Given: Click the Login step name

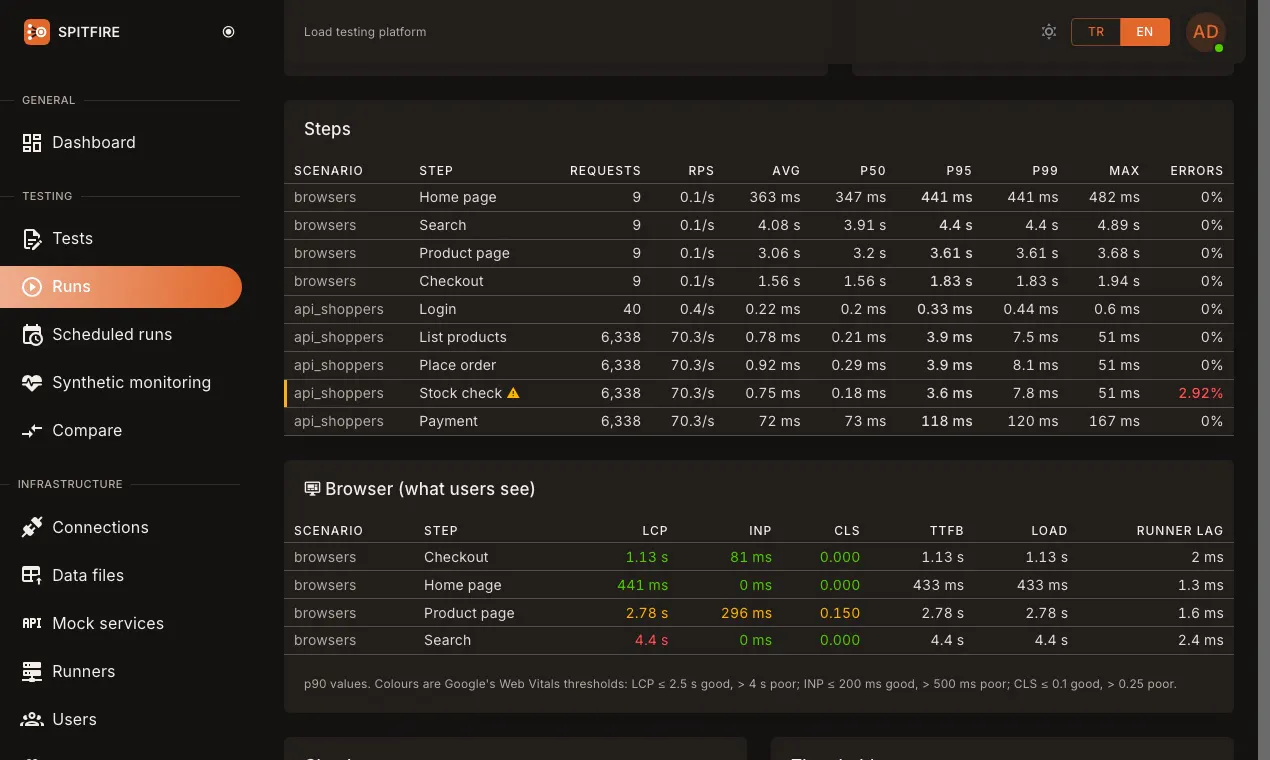Looking at the screenshot, I should click(x=438, y=309).
